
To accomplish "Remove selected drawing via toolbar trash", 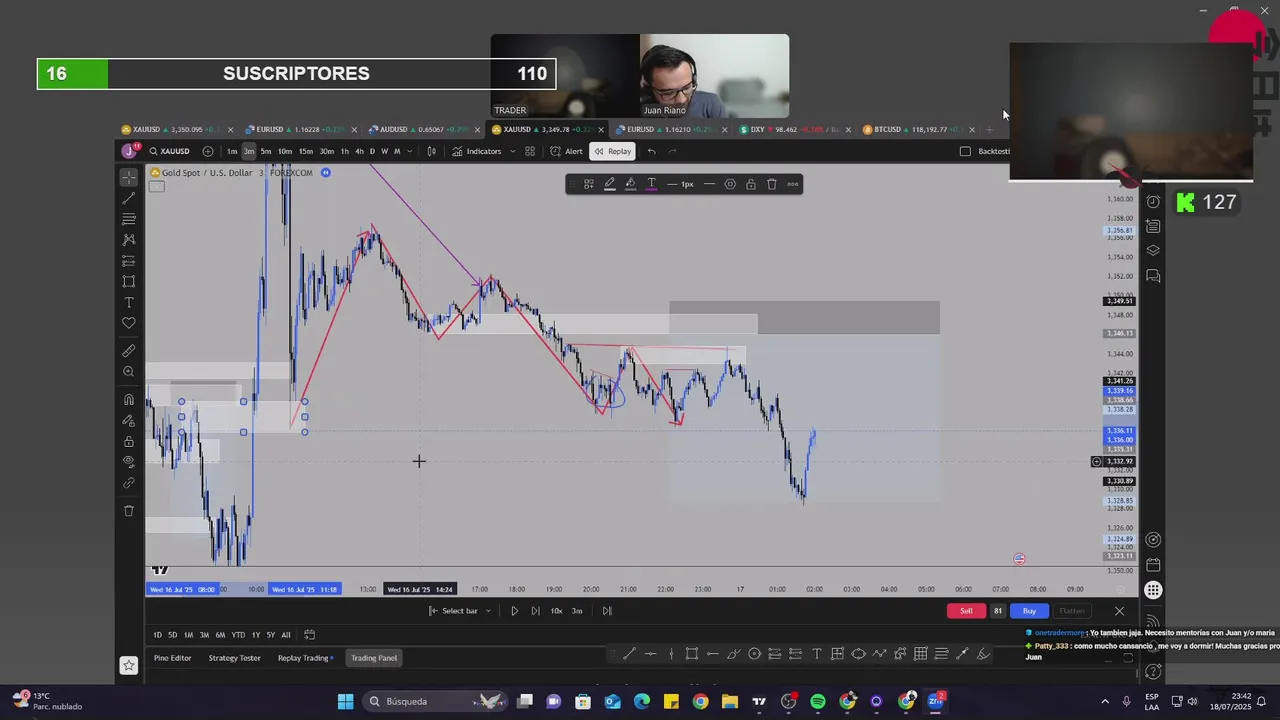I will [772, 184].
